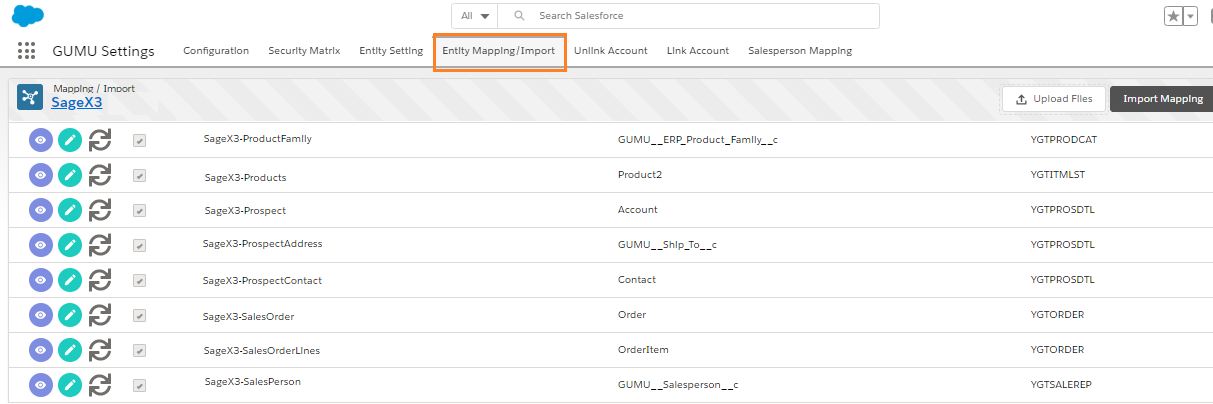Open the favorites list dropdown arrow
The width and height of the screenshot is (1213, 404).
coord(1190,16)
